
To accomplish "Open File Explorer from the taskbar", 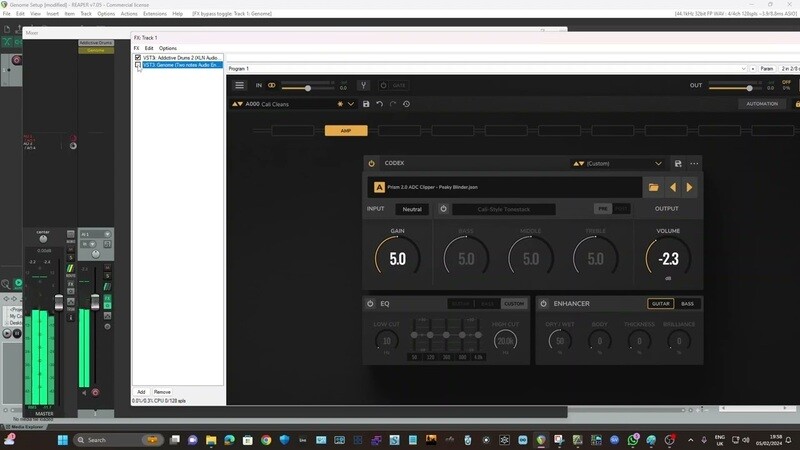I will [x=211, y=440].
